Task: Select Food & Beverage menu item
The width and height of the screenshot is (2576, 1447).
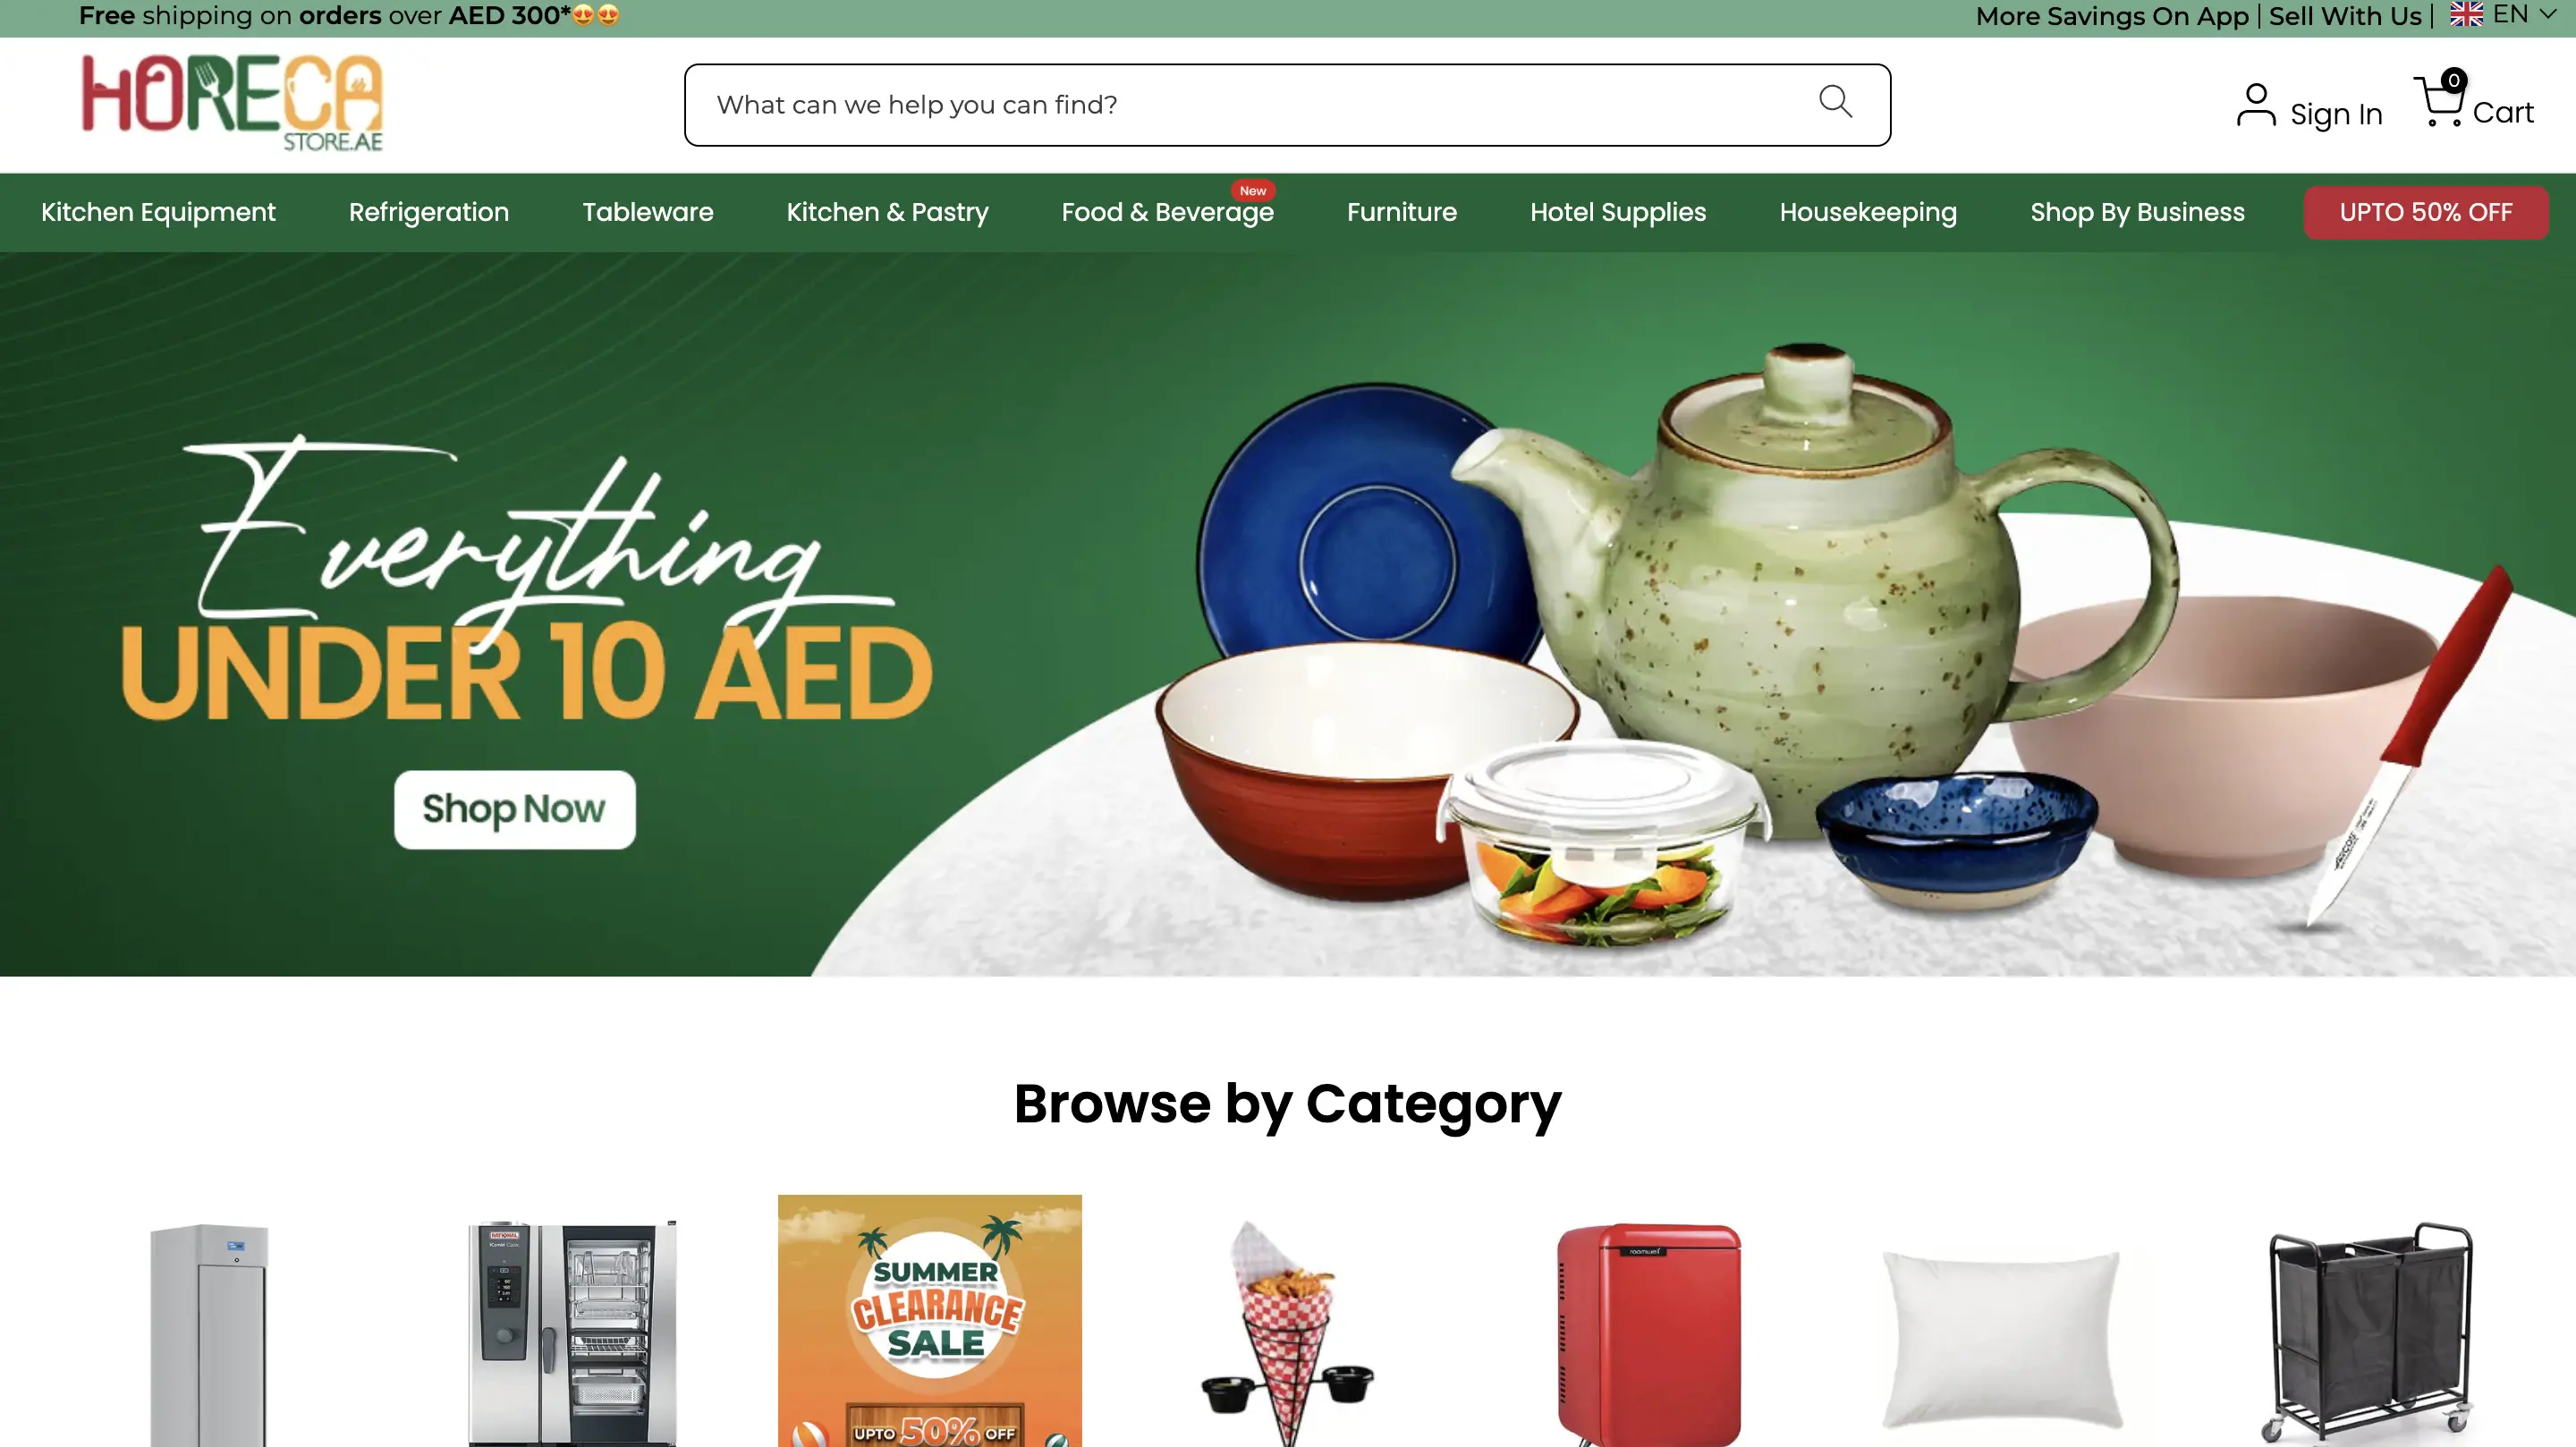Action: click(1167, 212)
